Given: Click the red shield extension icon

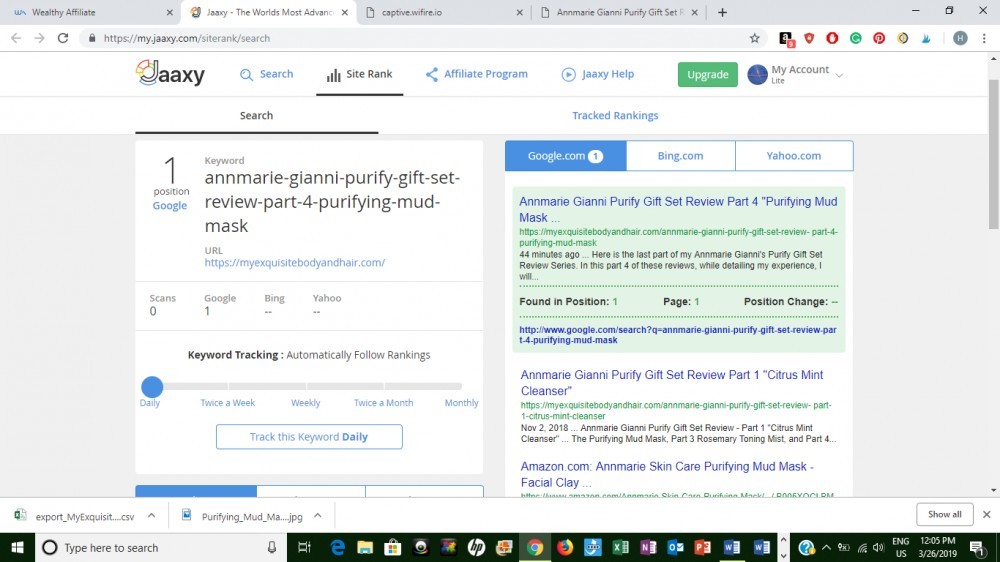Looking at the screenshot, I should pyautogui.click(x=809, y=38).
